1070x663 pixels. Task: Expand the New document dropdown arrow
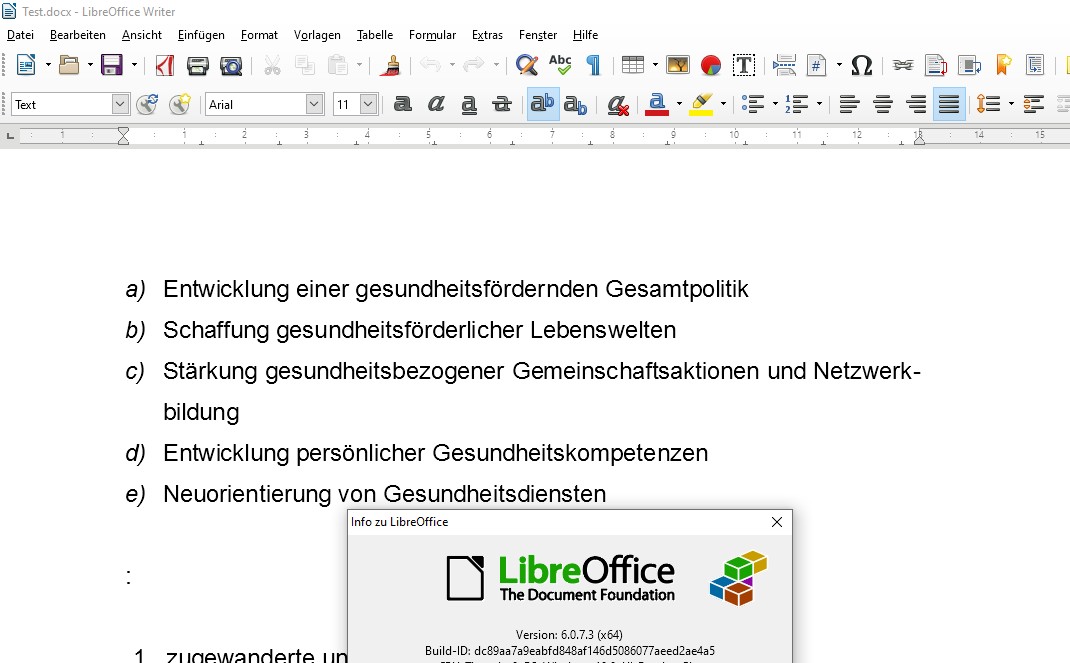click(48, 65)
